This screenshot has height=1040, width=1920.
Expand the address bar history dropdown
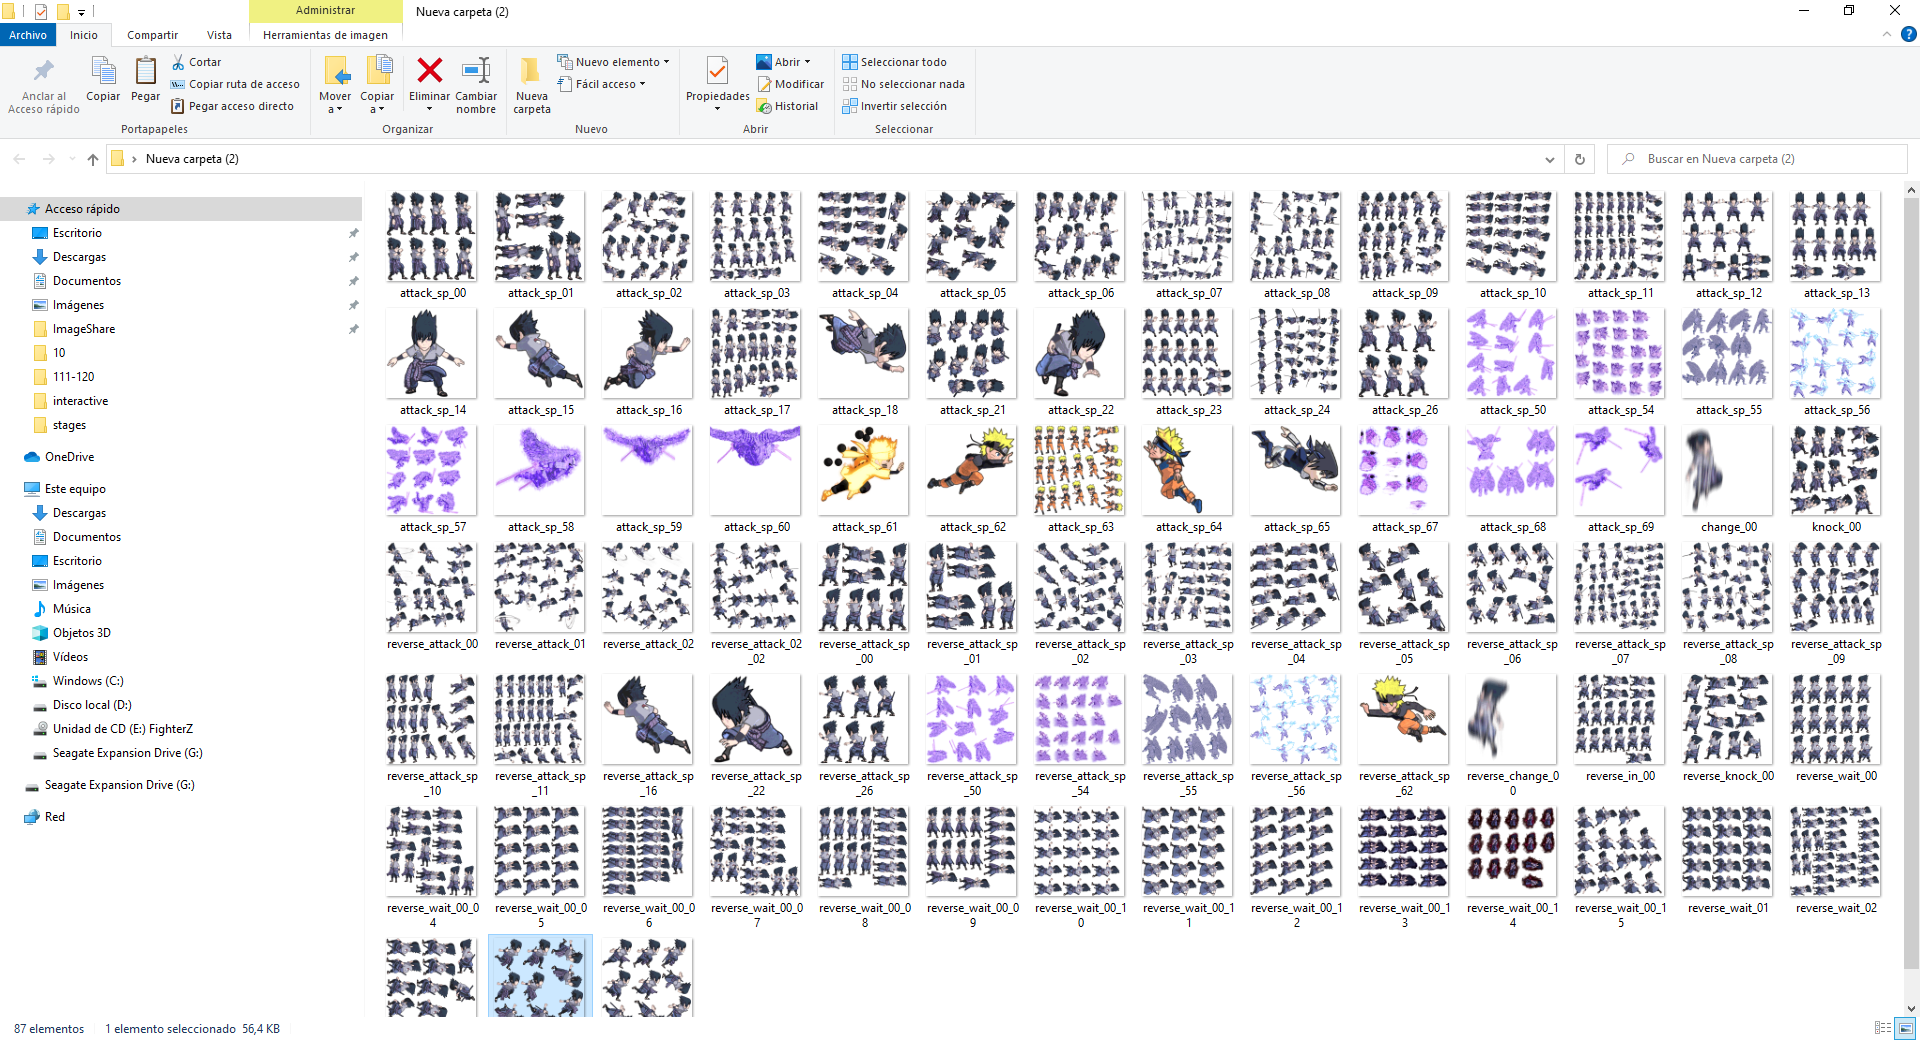[x=1550, y=159]
